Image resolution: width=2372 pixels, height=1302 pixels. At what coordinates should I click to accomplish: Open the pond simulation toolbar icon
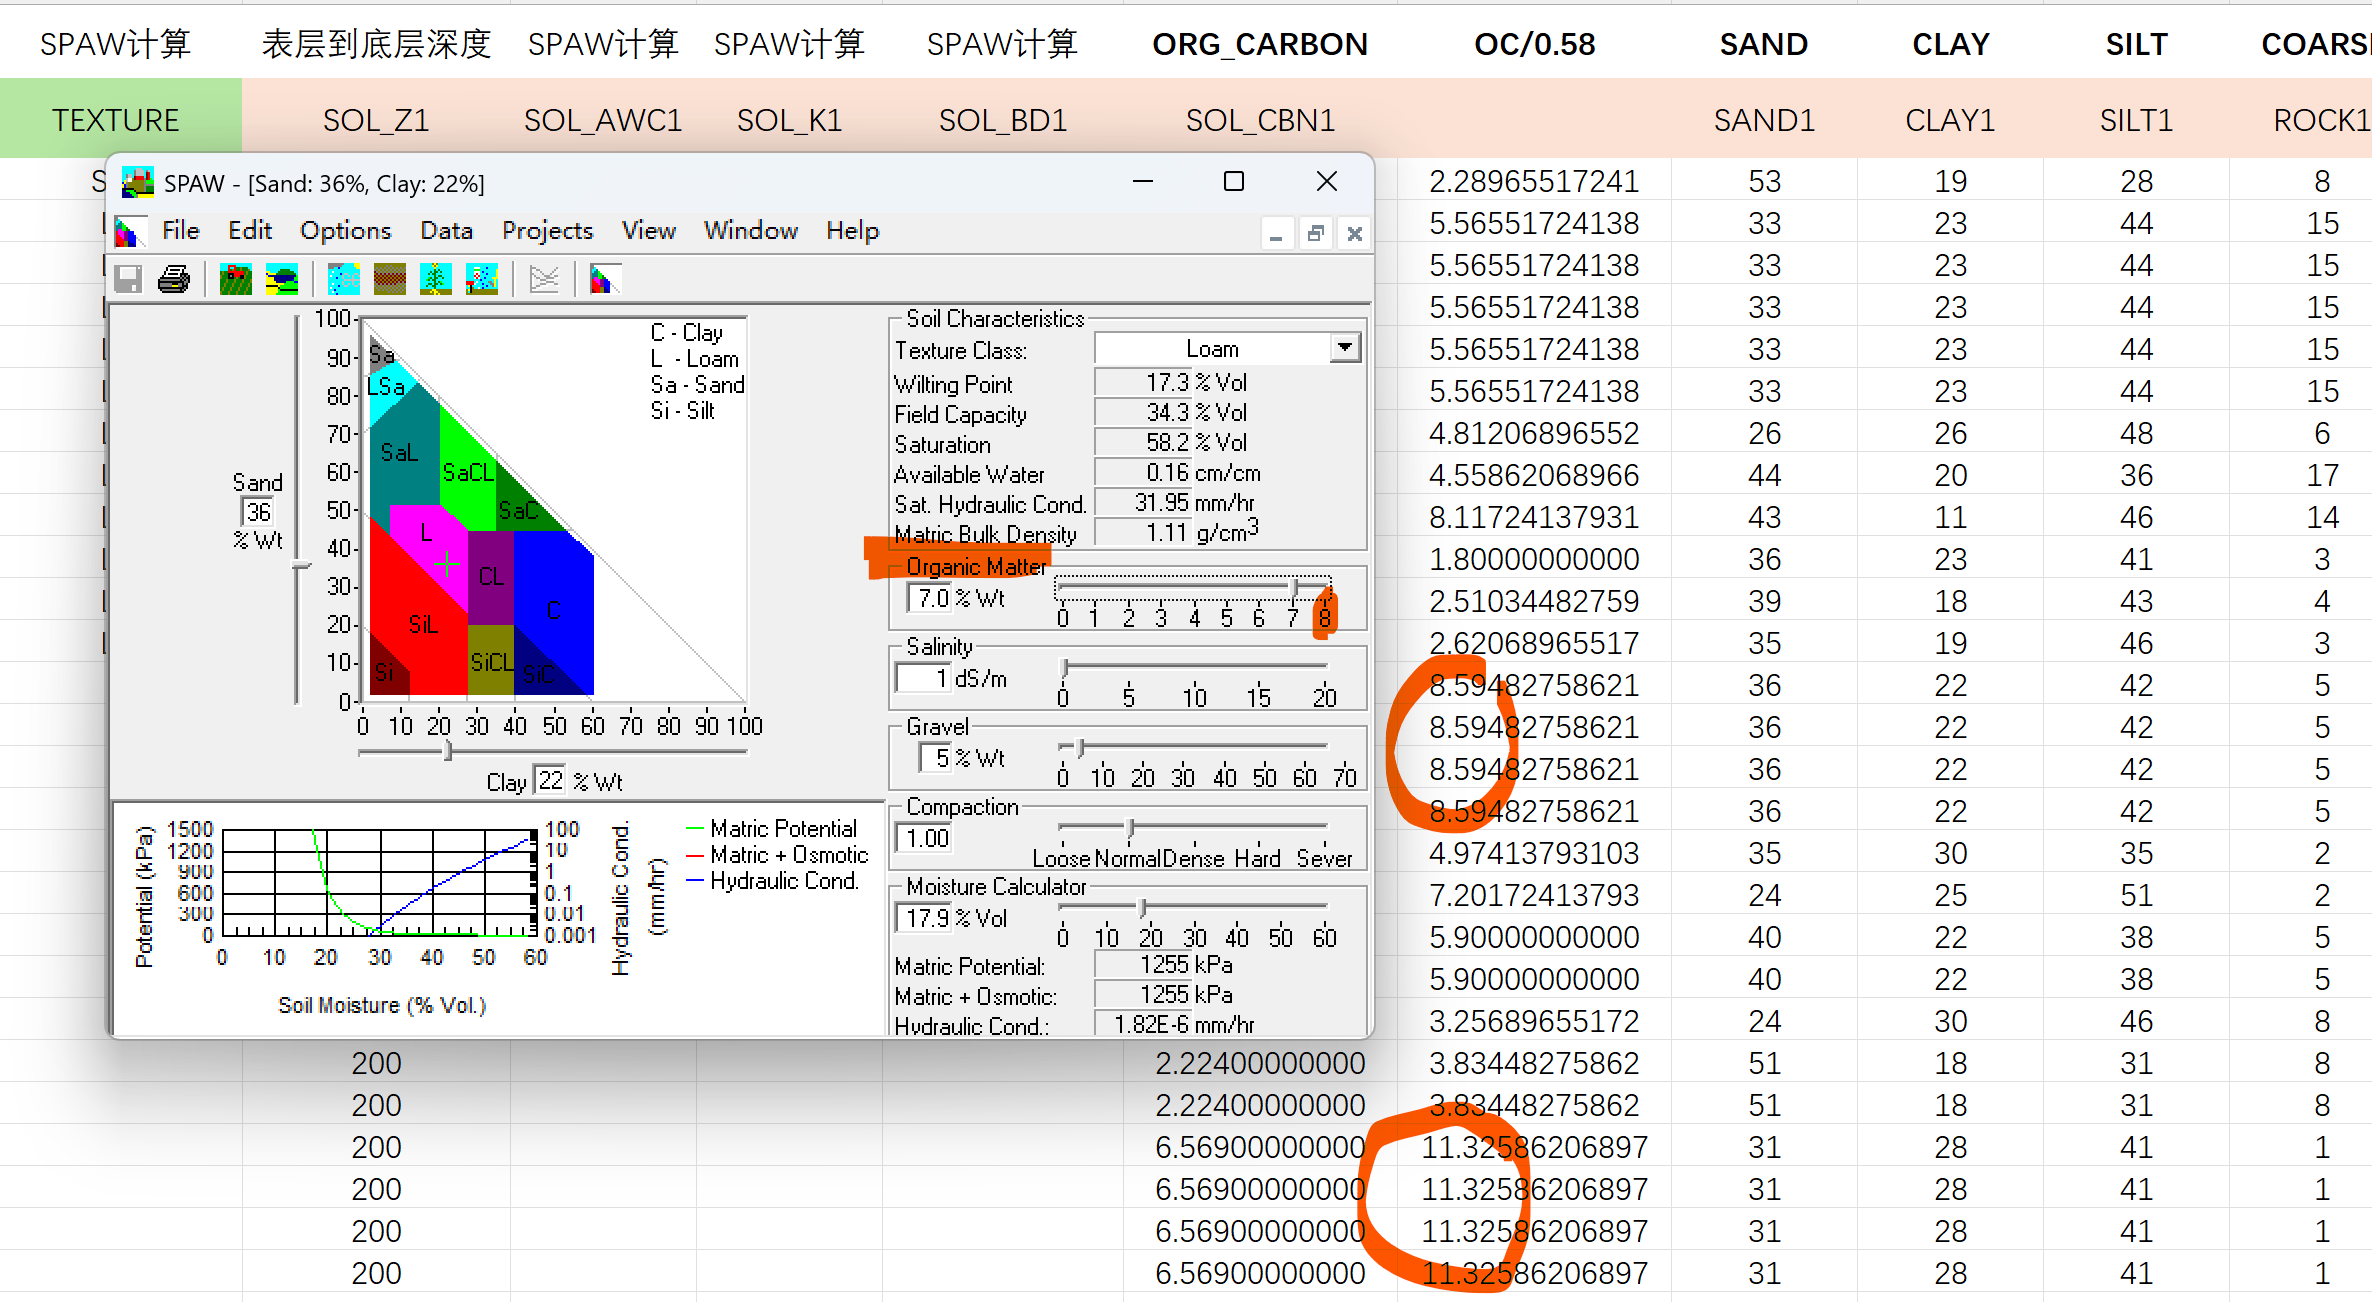pyautogui.click(x=282, y=279)
